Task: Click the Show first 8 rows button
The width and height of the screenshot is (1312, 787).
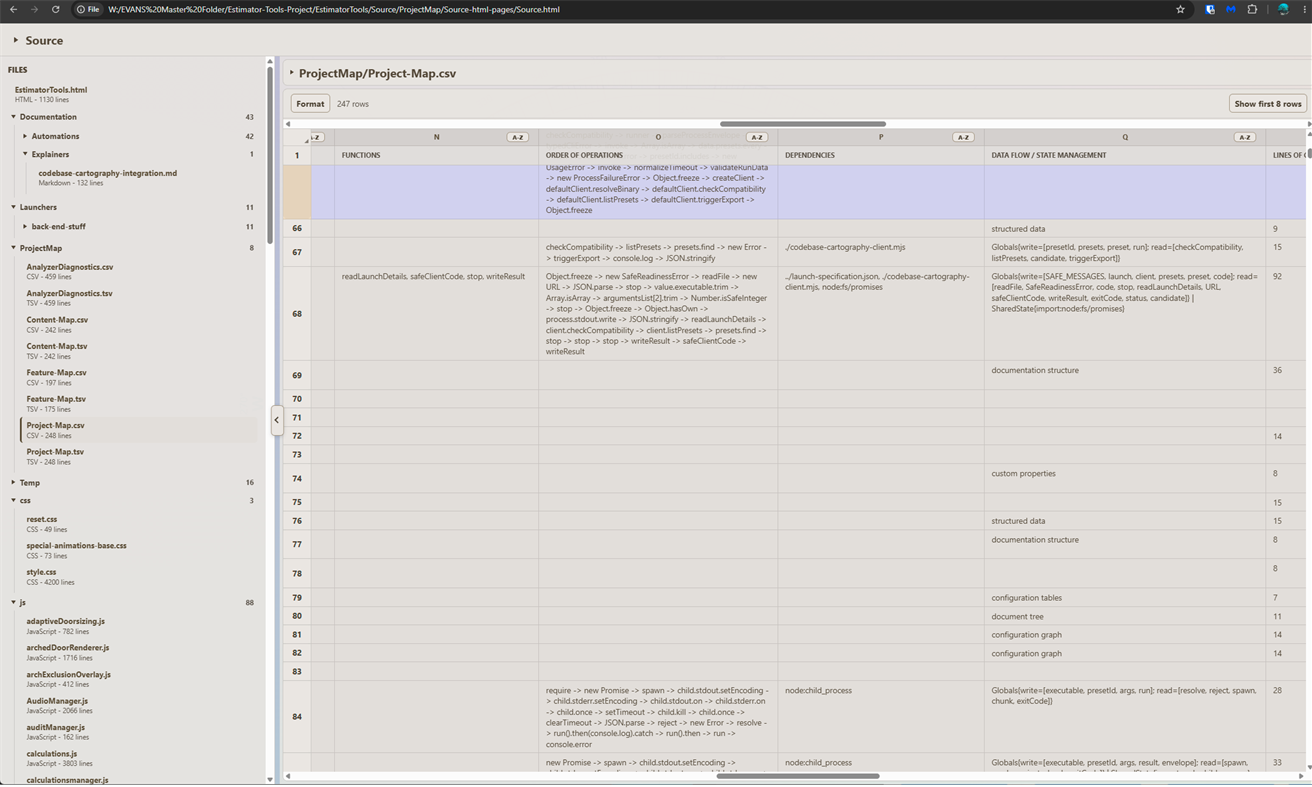Action: (x=1267, y=103)
